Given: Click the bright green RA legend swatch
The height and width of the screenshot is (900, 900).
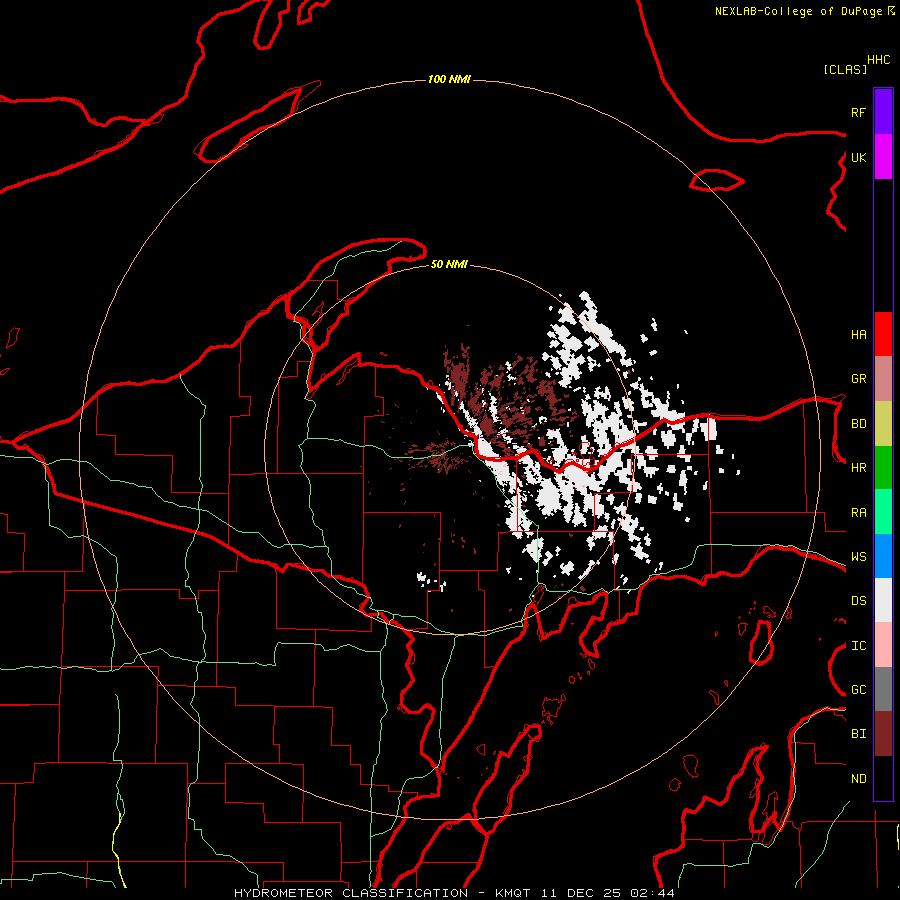Looking at the screenshot, I should (x=883, y=512).
